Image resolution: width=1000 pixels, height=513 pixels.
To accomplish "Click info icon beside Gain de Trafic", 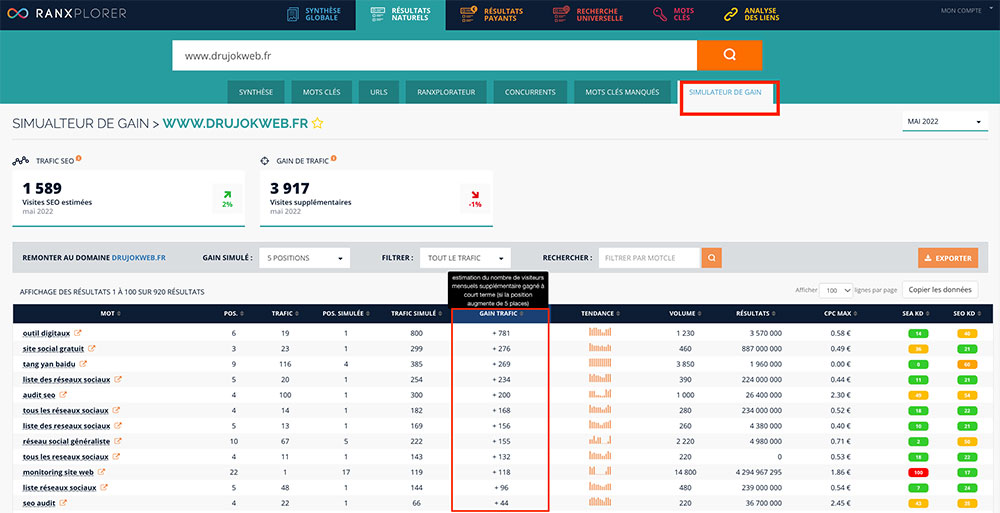I will (334, 158).
